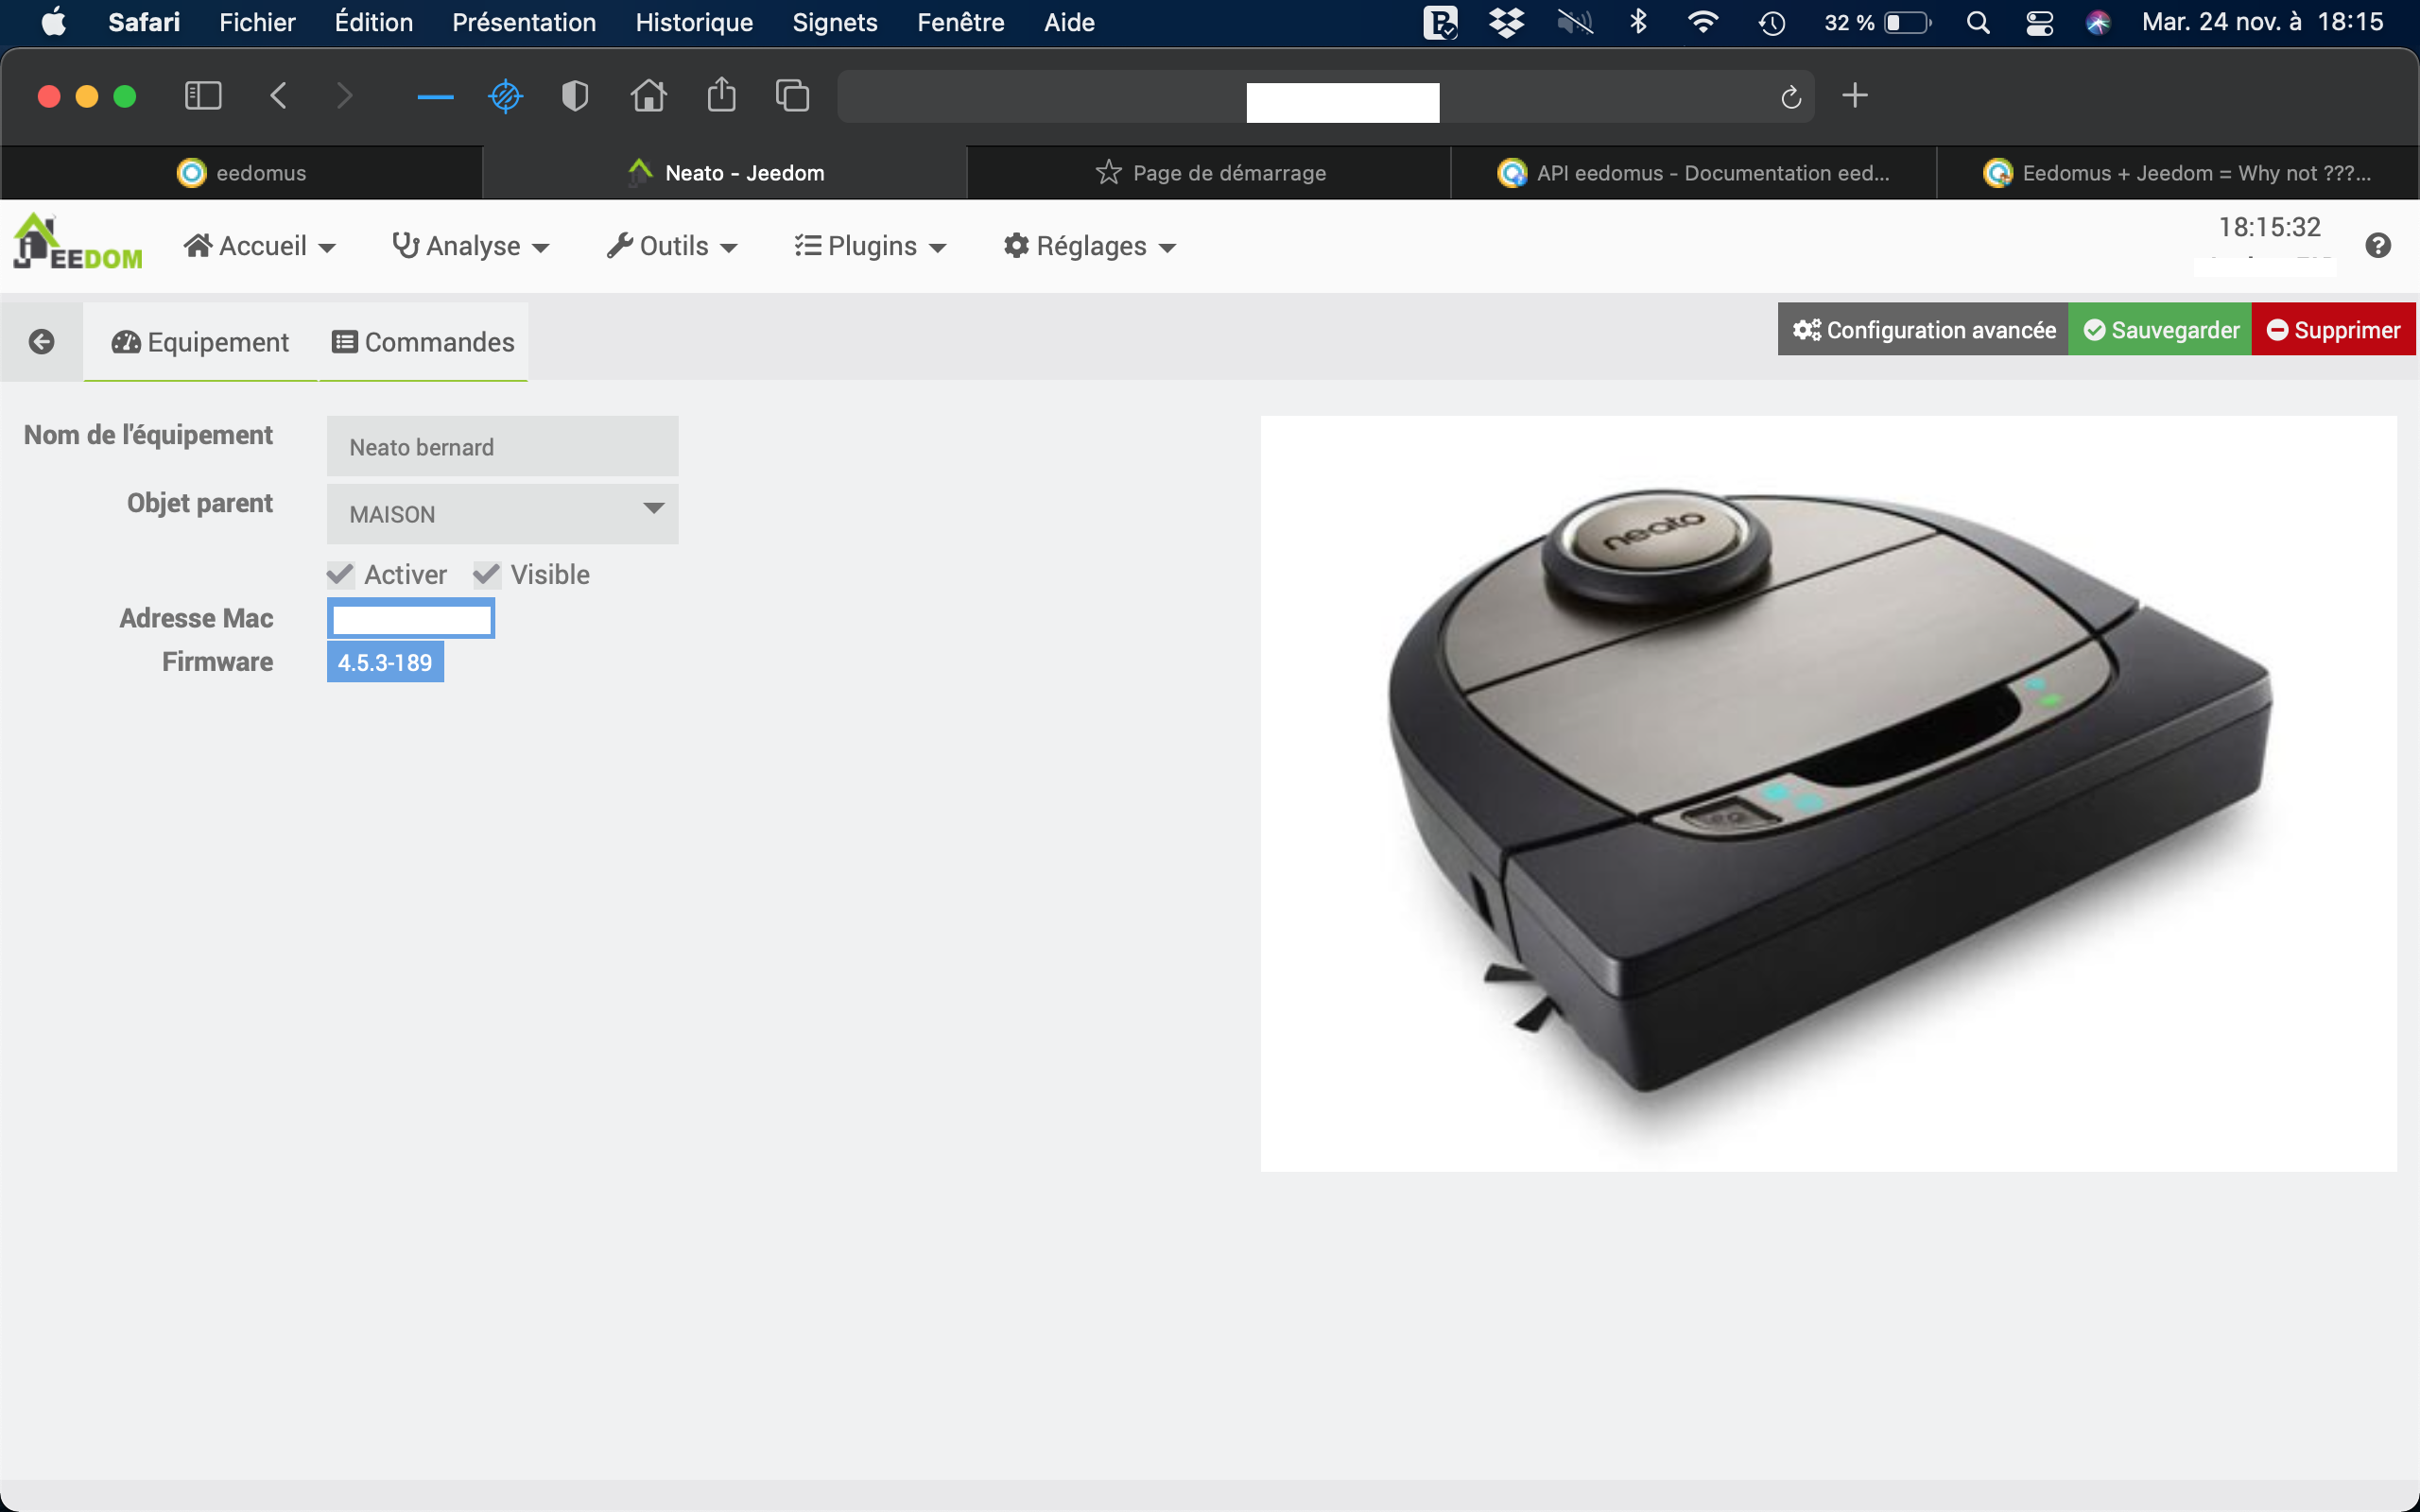Click the Jeedom logo

pyautogui.click(x=78, y=243)
